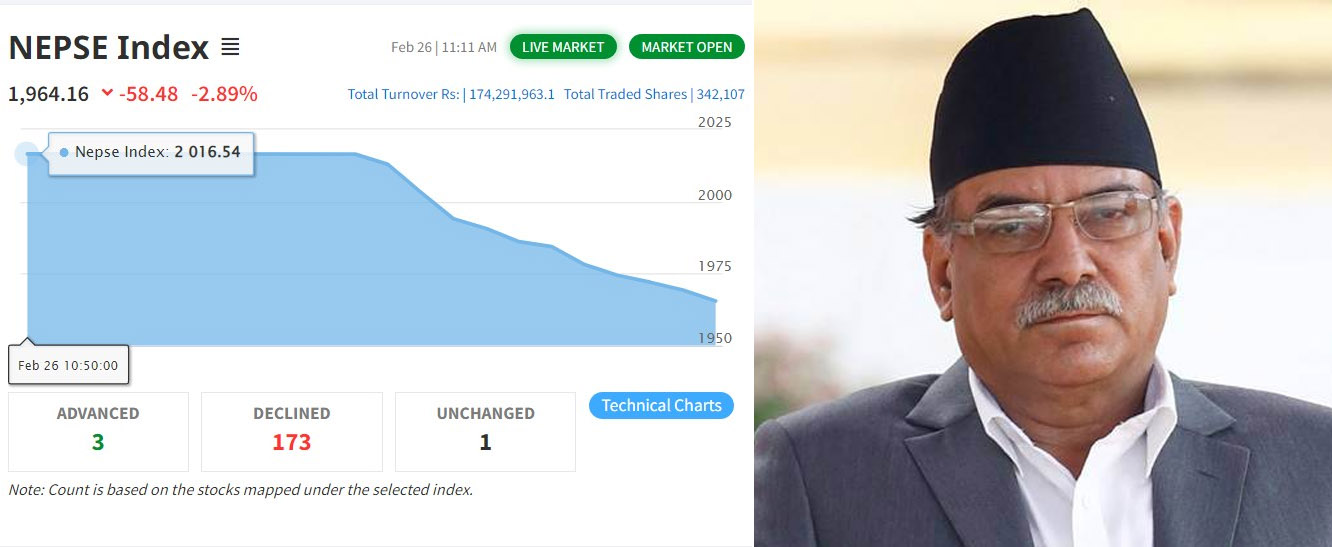Viewport: 1332px width, 547px height.
Task: Click the red down arrow by 1,964.16
Action: [x=107, y=94]
